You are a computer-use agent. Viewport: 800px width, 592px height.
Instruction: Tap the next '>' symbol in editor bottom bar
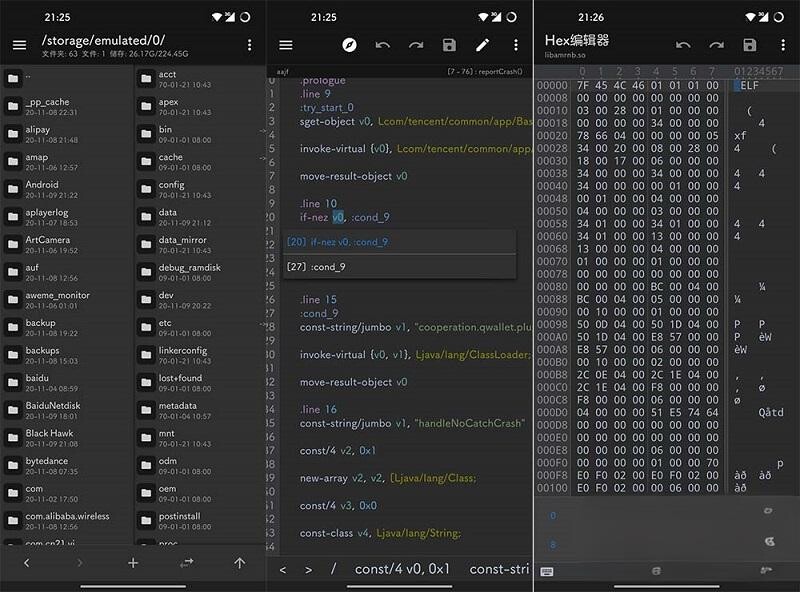point(308,570)
